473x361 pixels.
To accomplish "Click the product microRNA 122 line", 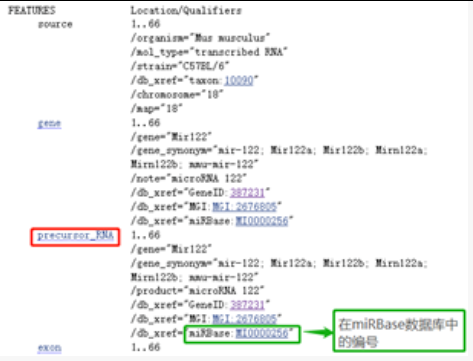I will click(197, 291).
